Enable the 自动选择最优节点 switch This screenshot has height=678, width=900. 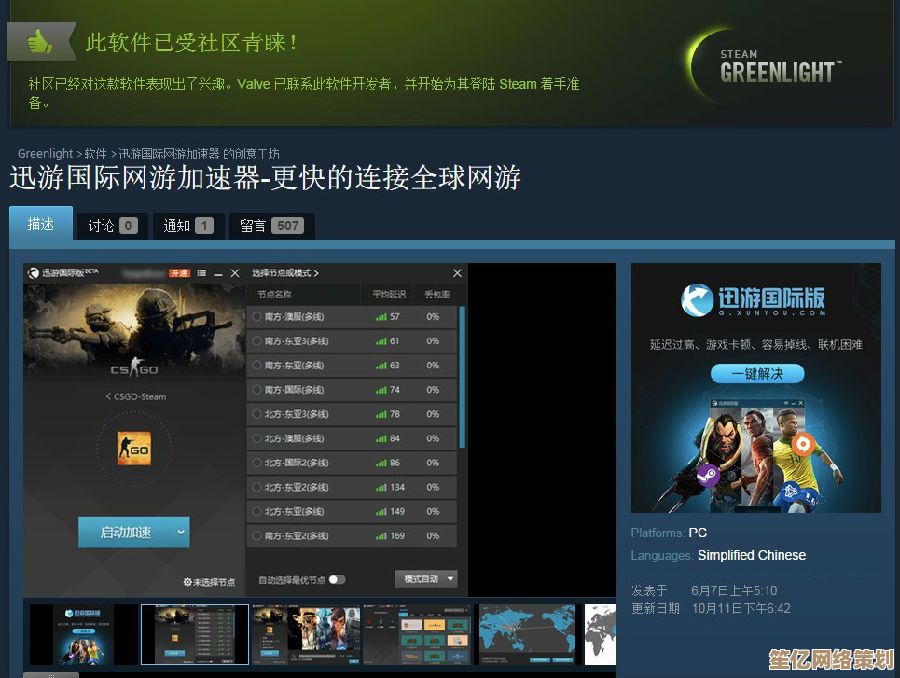coord(339,578)
